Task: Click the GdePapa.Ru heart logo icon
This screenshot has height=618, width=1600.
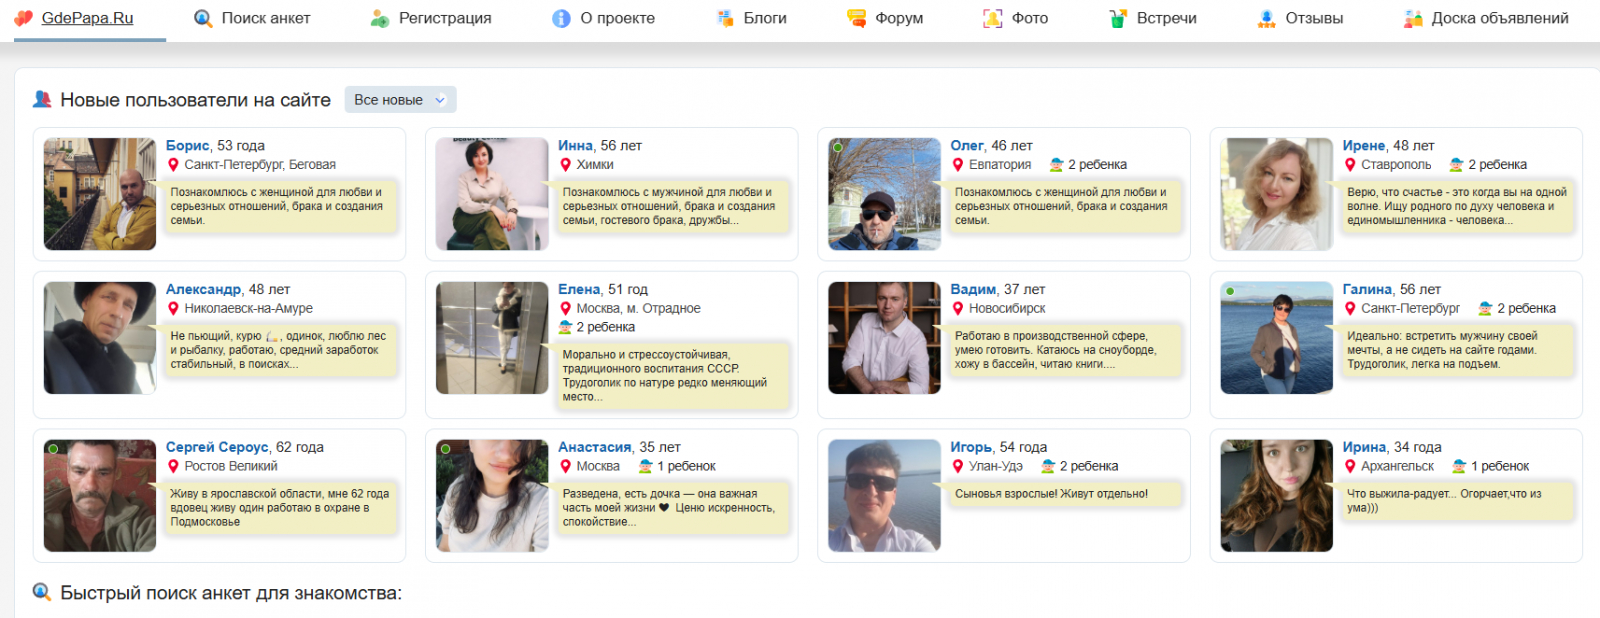Action: (24, 18)
